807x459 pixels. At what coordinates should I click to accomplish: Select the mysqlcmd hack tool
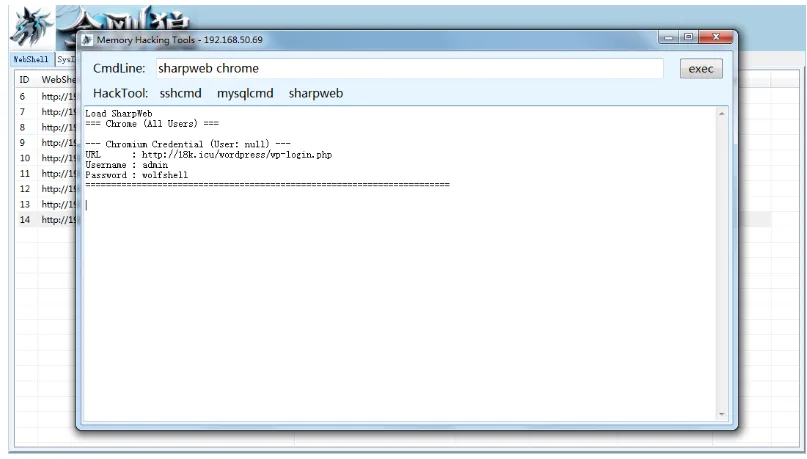[x=245, y=93]
